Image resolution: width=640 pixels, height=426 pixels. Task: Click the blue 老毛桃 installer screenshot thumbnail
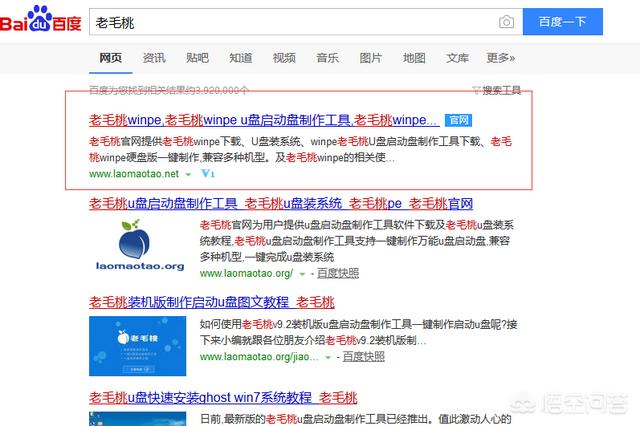pyautogui.click(x=138, y=346)
